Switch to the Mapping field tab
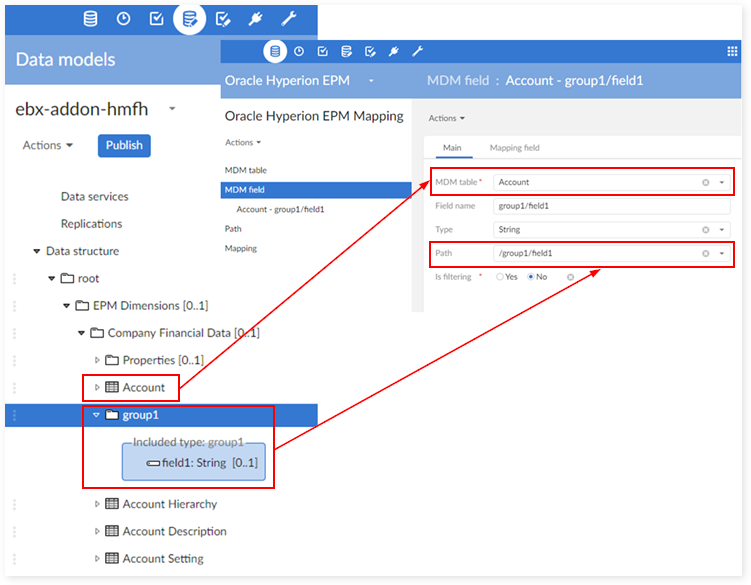This screenshot has height=585, width=751. click(514, 148)
